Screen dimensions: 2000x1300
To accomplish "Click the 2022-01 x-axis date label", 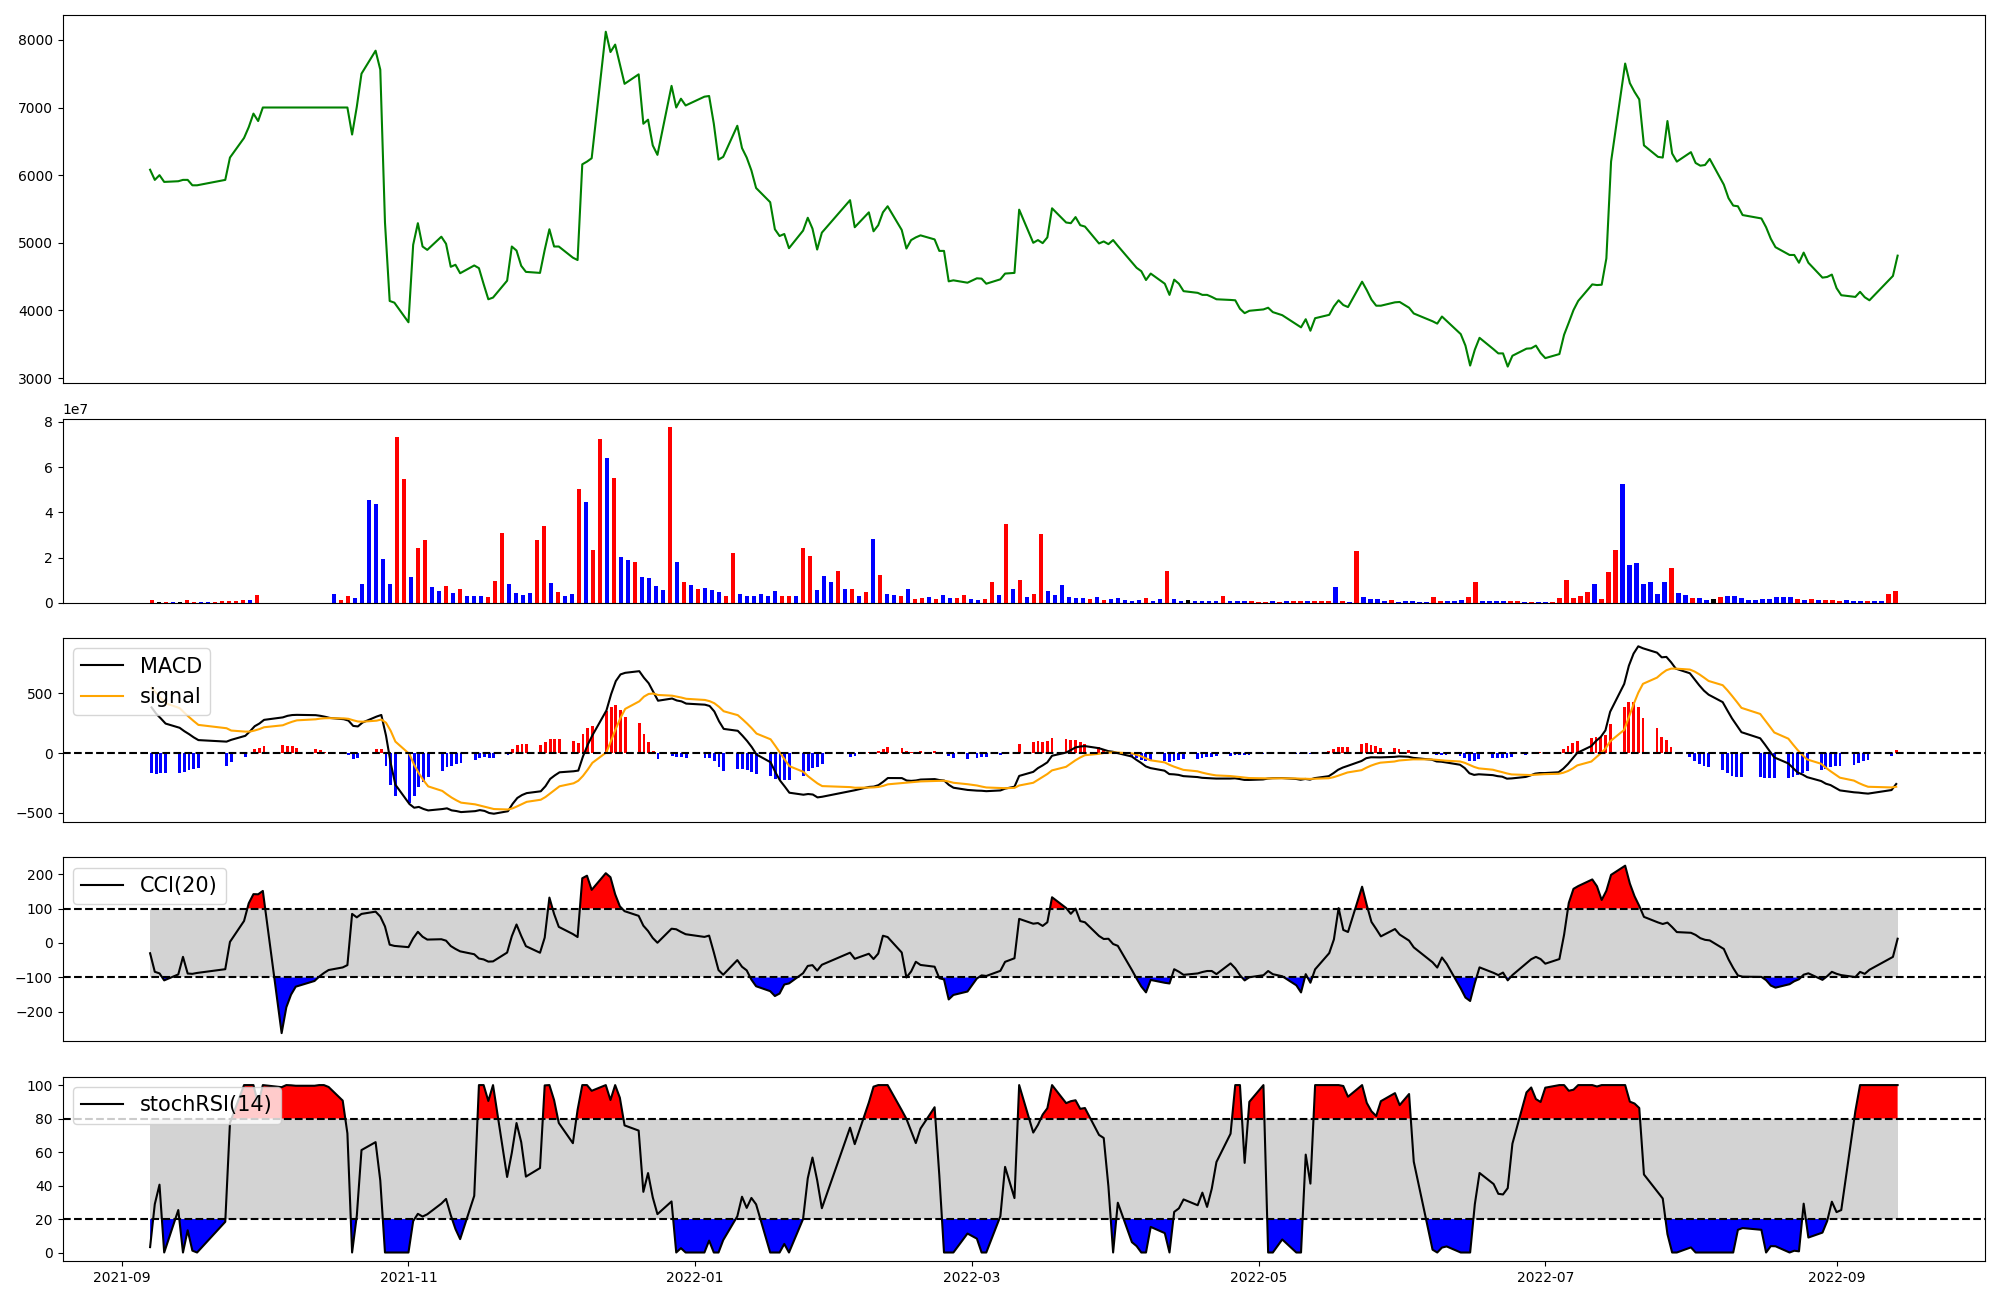I will coord(694,1277).
